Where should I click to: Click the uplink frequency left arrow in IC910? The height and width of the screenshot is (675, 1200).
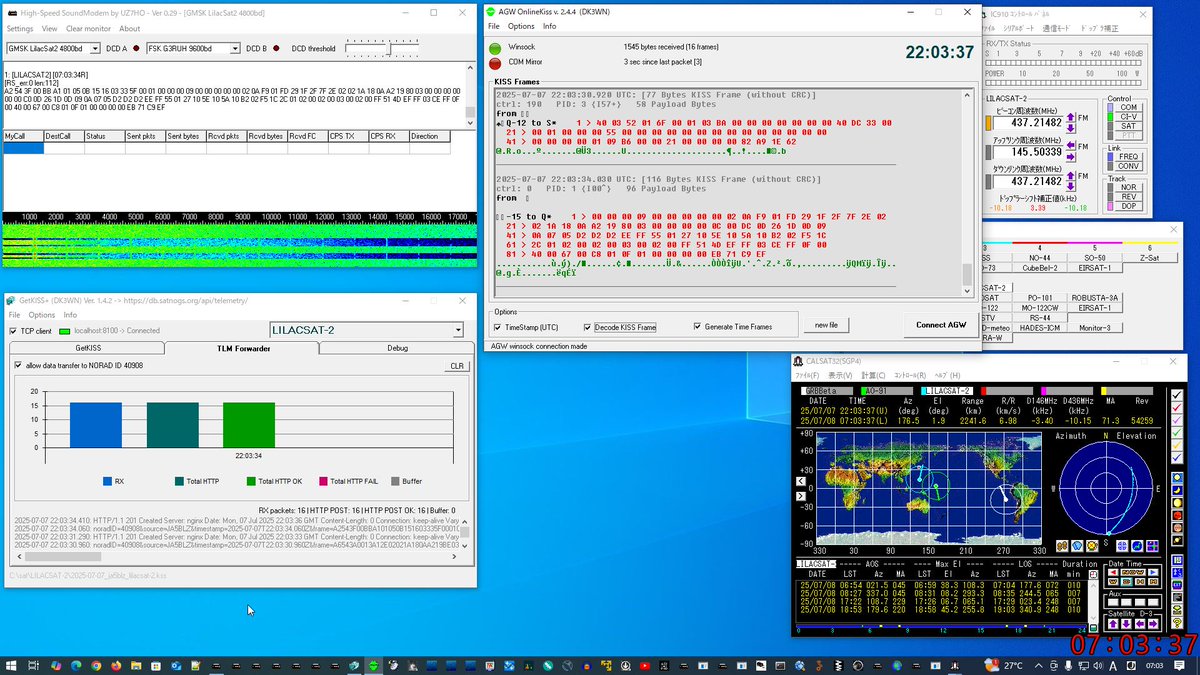coord(1071,146)
